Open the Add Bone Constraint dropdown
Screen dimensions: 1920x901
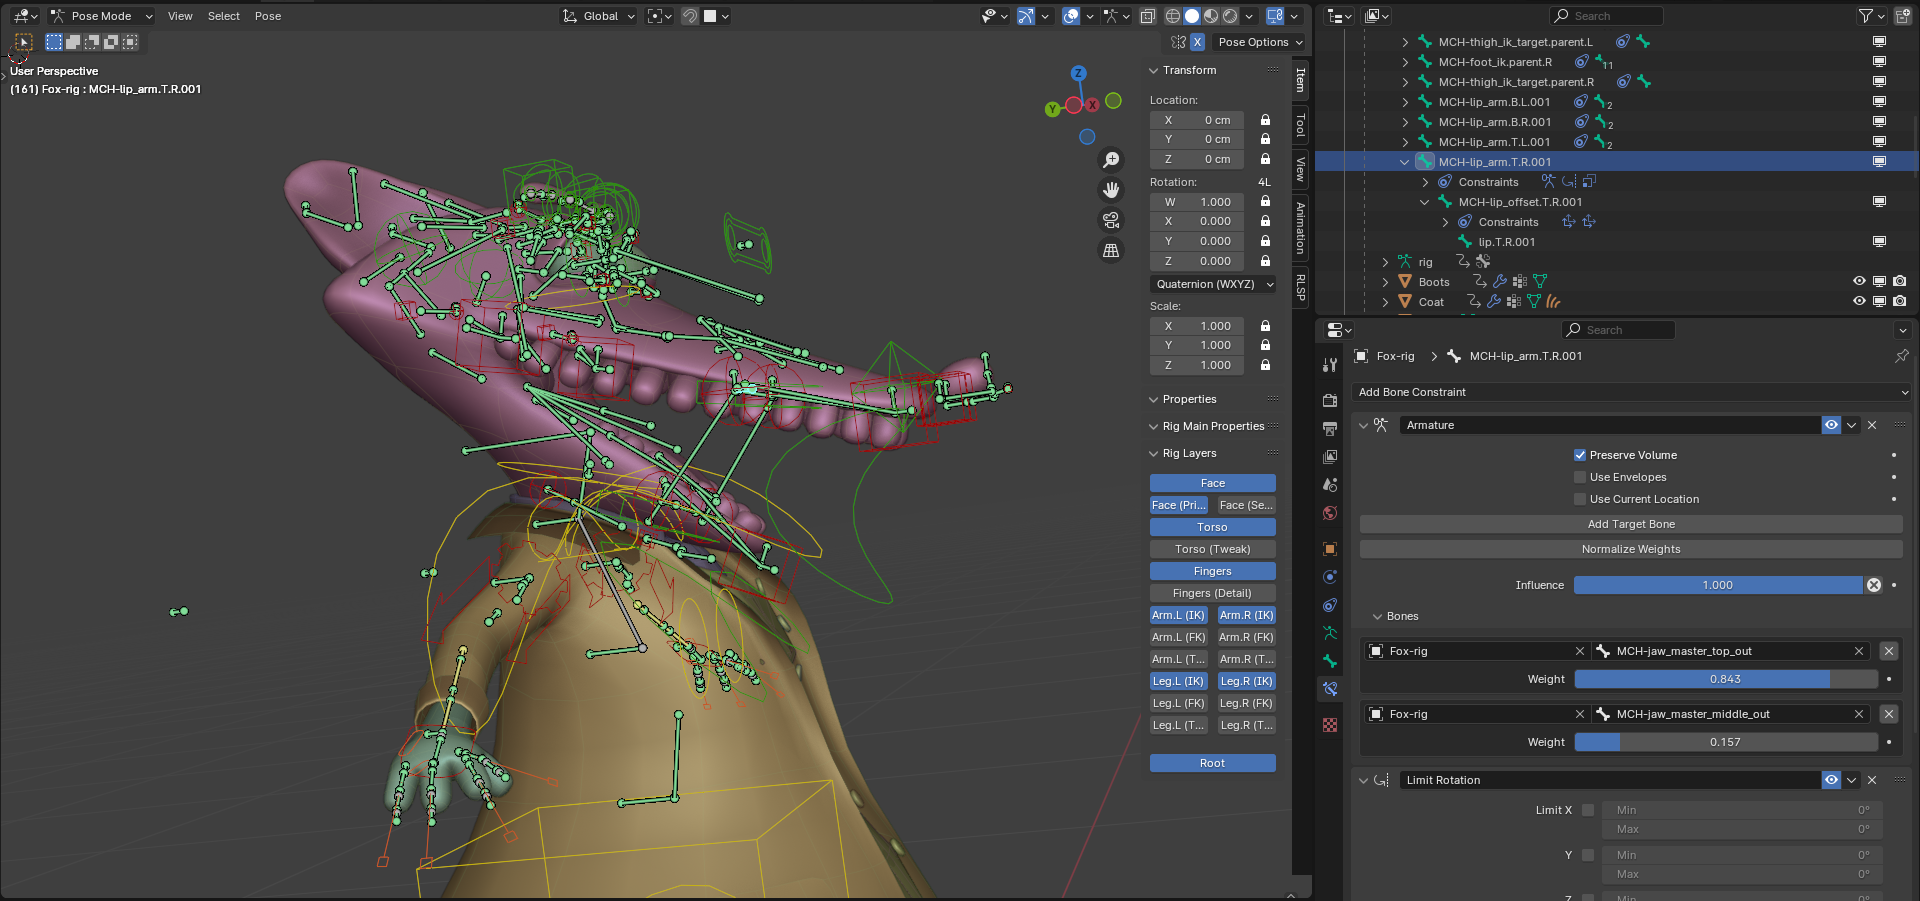[x=1631, y=392]
